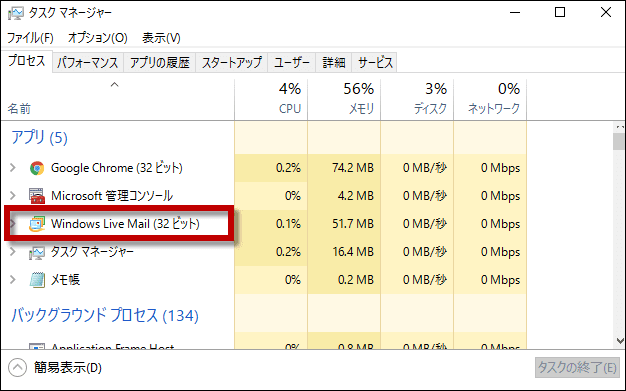
Task: Select the メモ帳 row name
Action: (65, 280)
